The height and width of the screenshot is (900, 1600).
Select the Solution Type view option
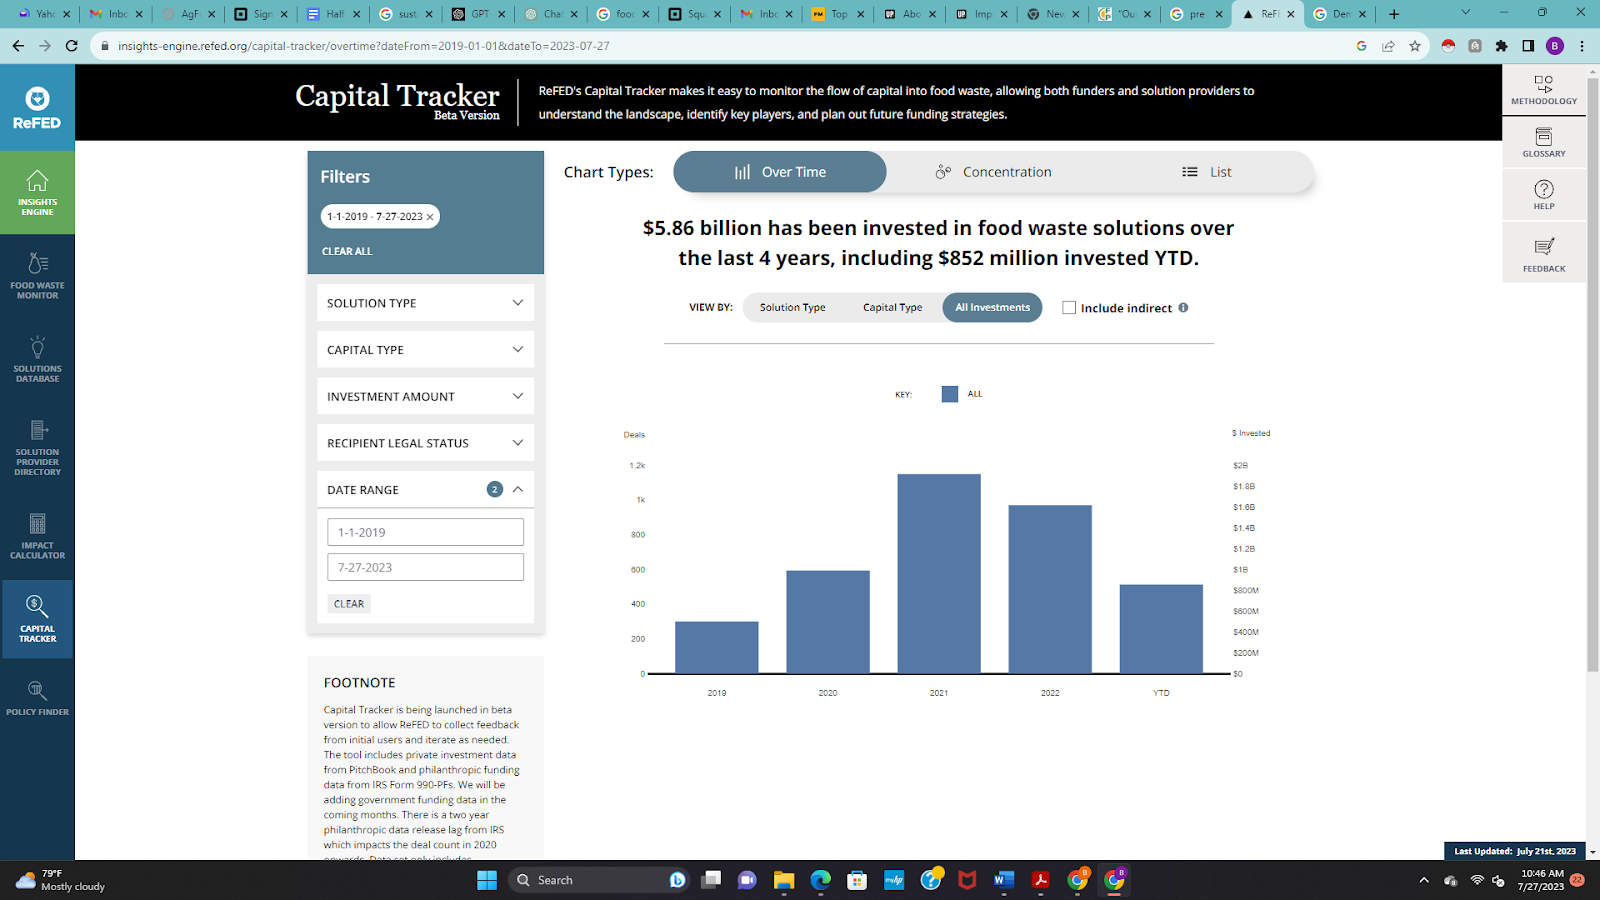tap(792, 308)
